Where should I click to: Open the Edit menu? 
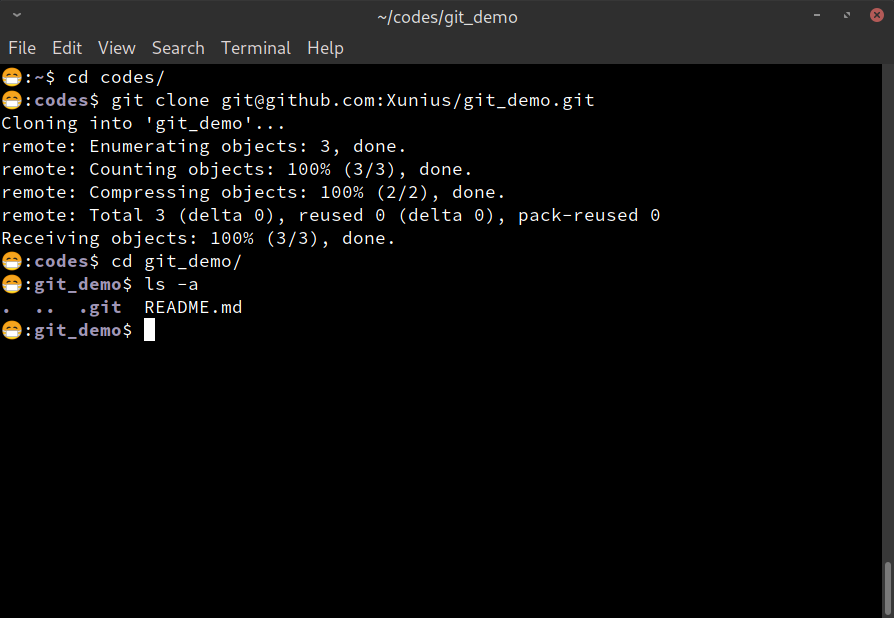click(67, 48)
